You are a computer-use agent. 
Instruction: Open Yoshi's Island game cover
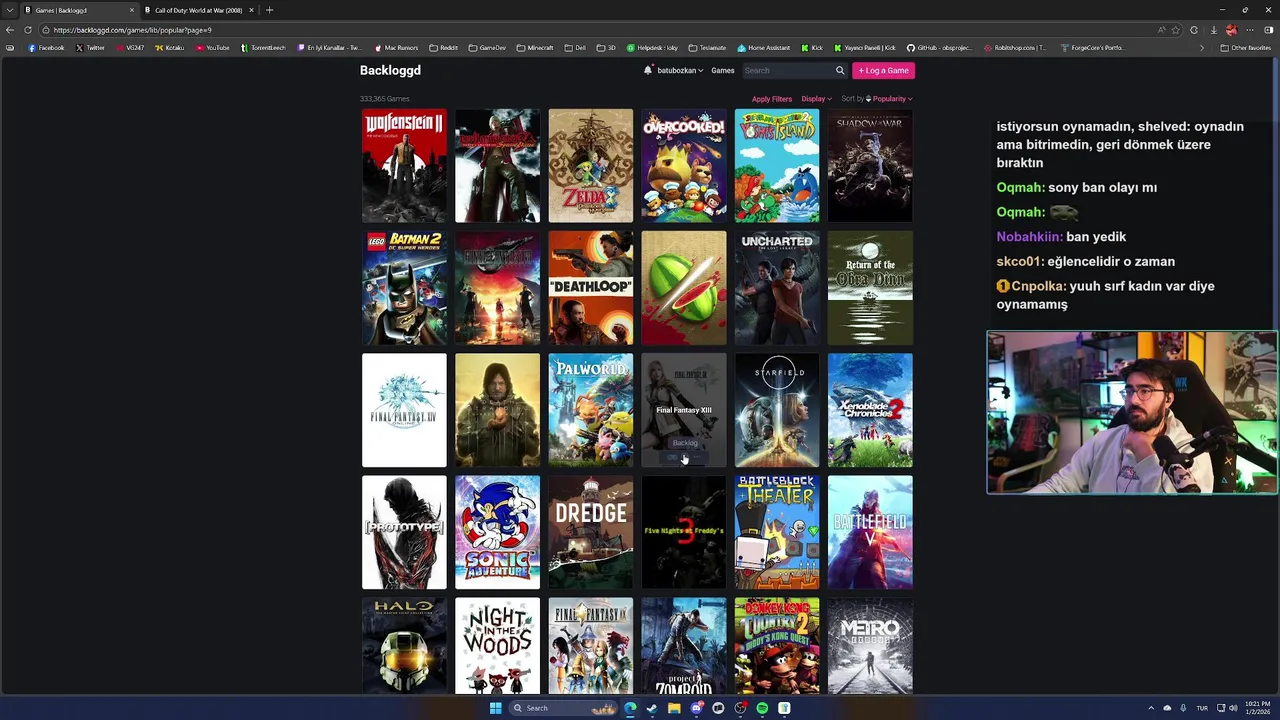[777, 166]
